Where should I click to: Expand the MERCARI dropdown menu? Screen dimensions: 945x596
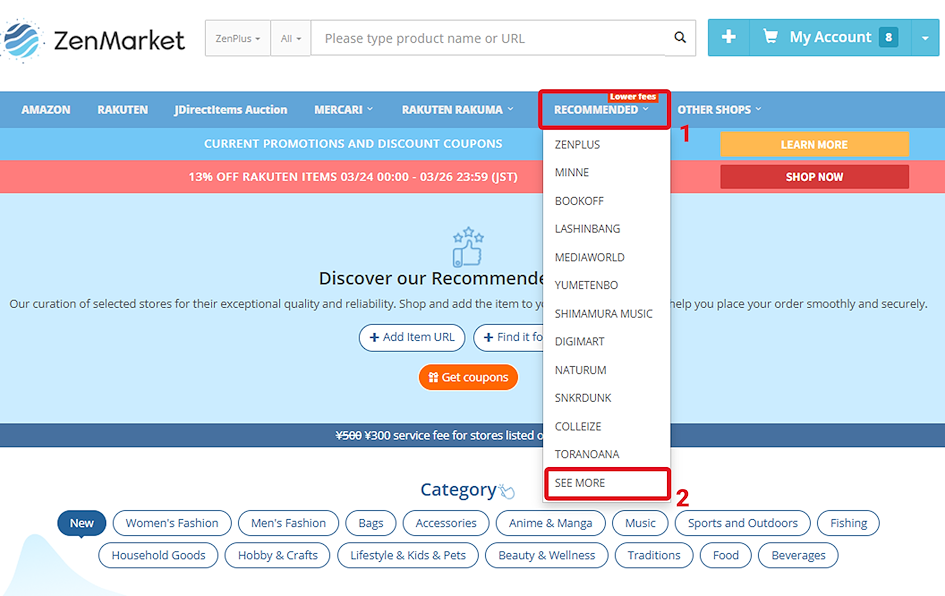click(x=344, y=110)
